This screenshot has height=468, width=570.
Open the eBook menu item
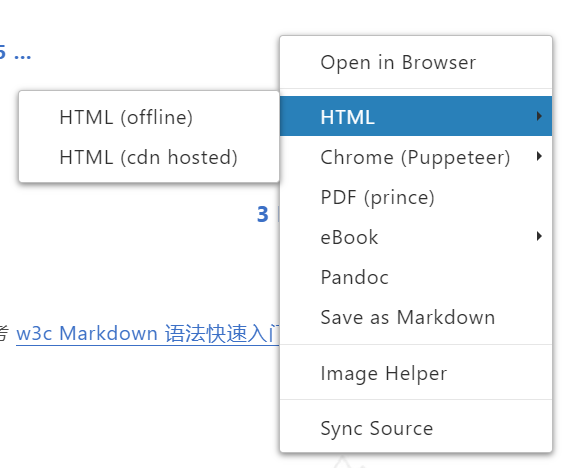(416, 237)
